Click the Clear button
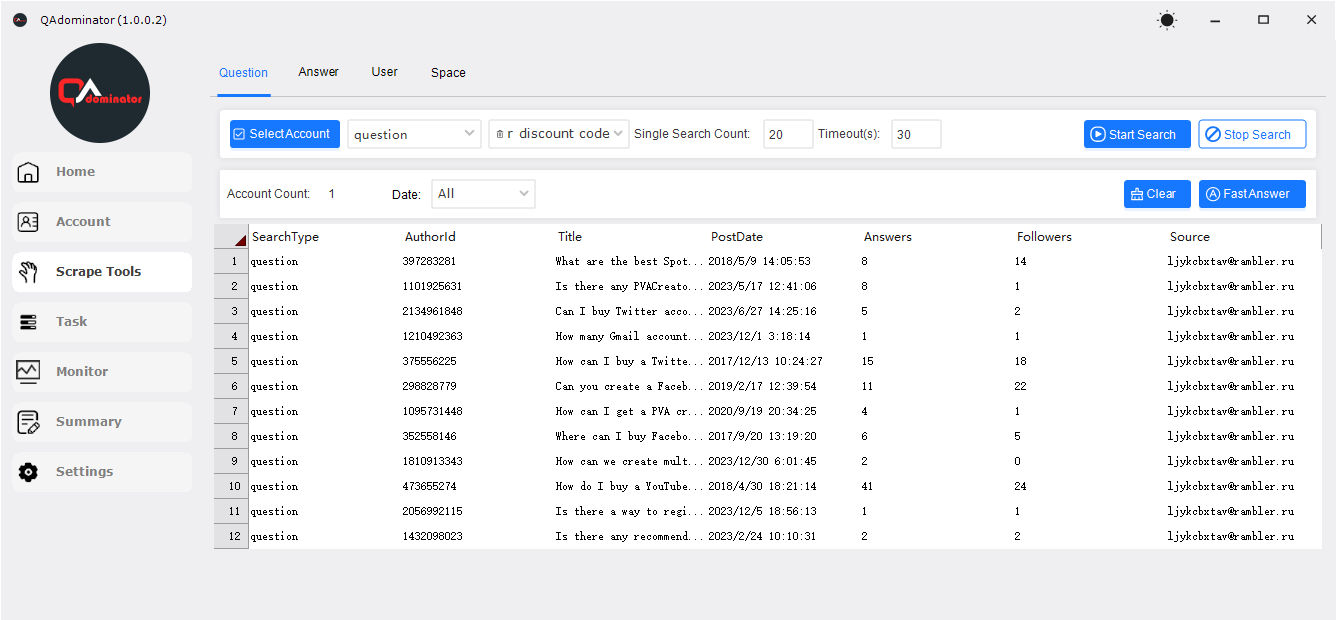This screenshot has width=1336, height=620. (1157, 194)
